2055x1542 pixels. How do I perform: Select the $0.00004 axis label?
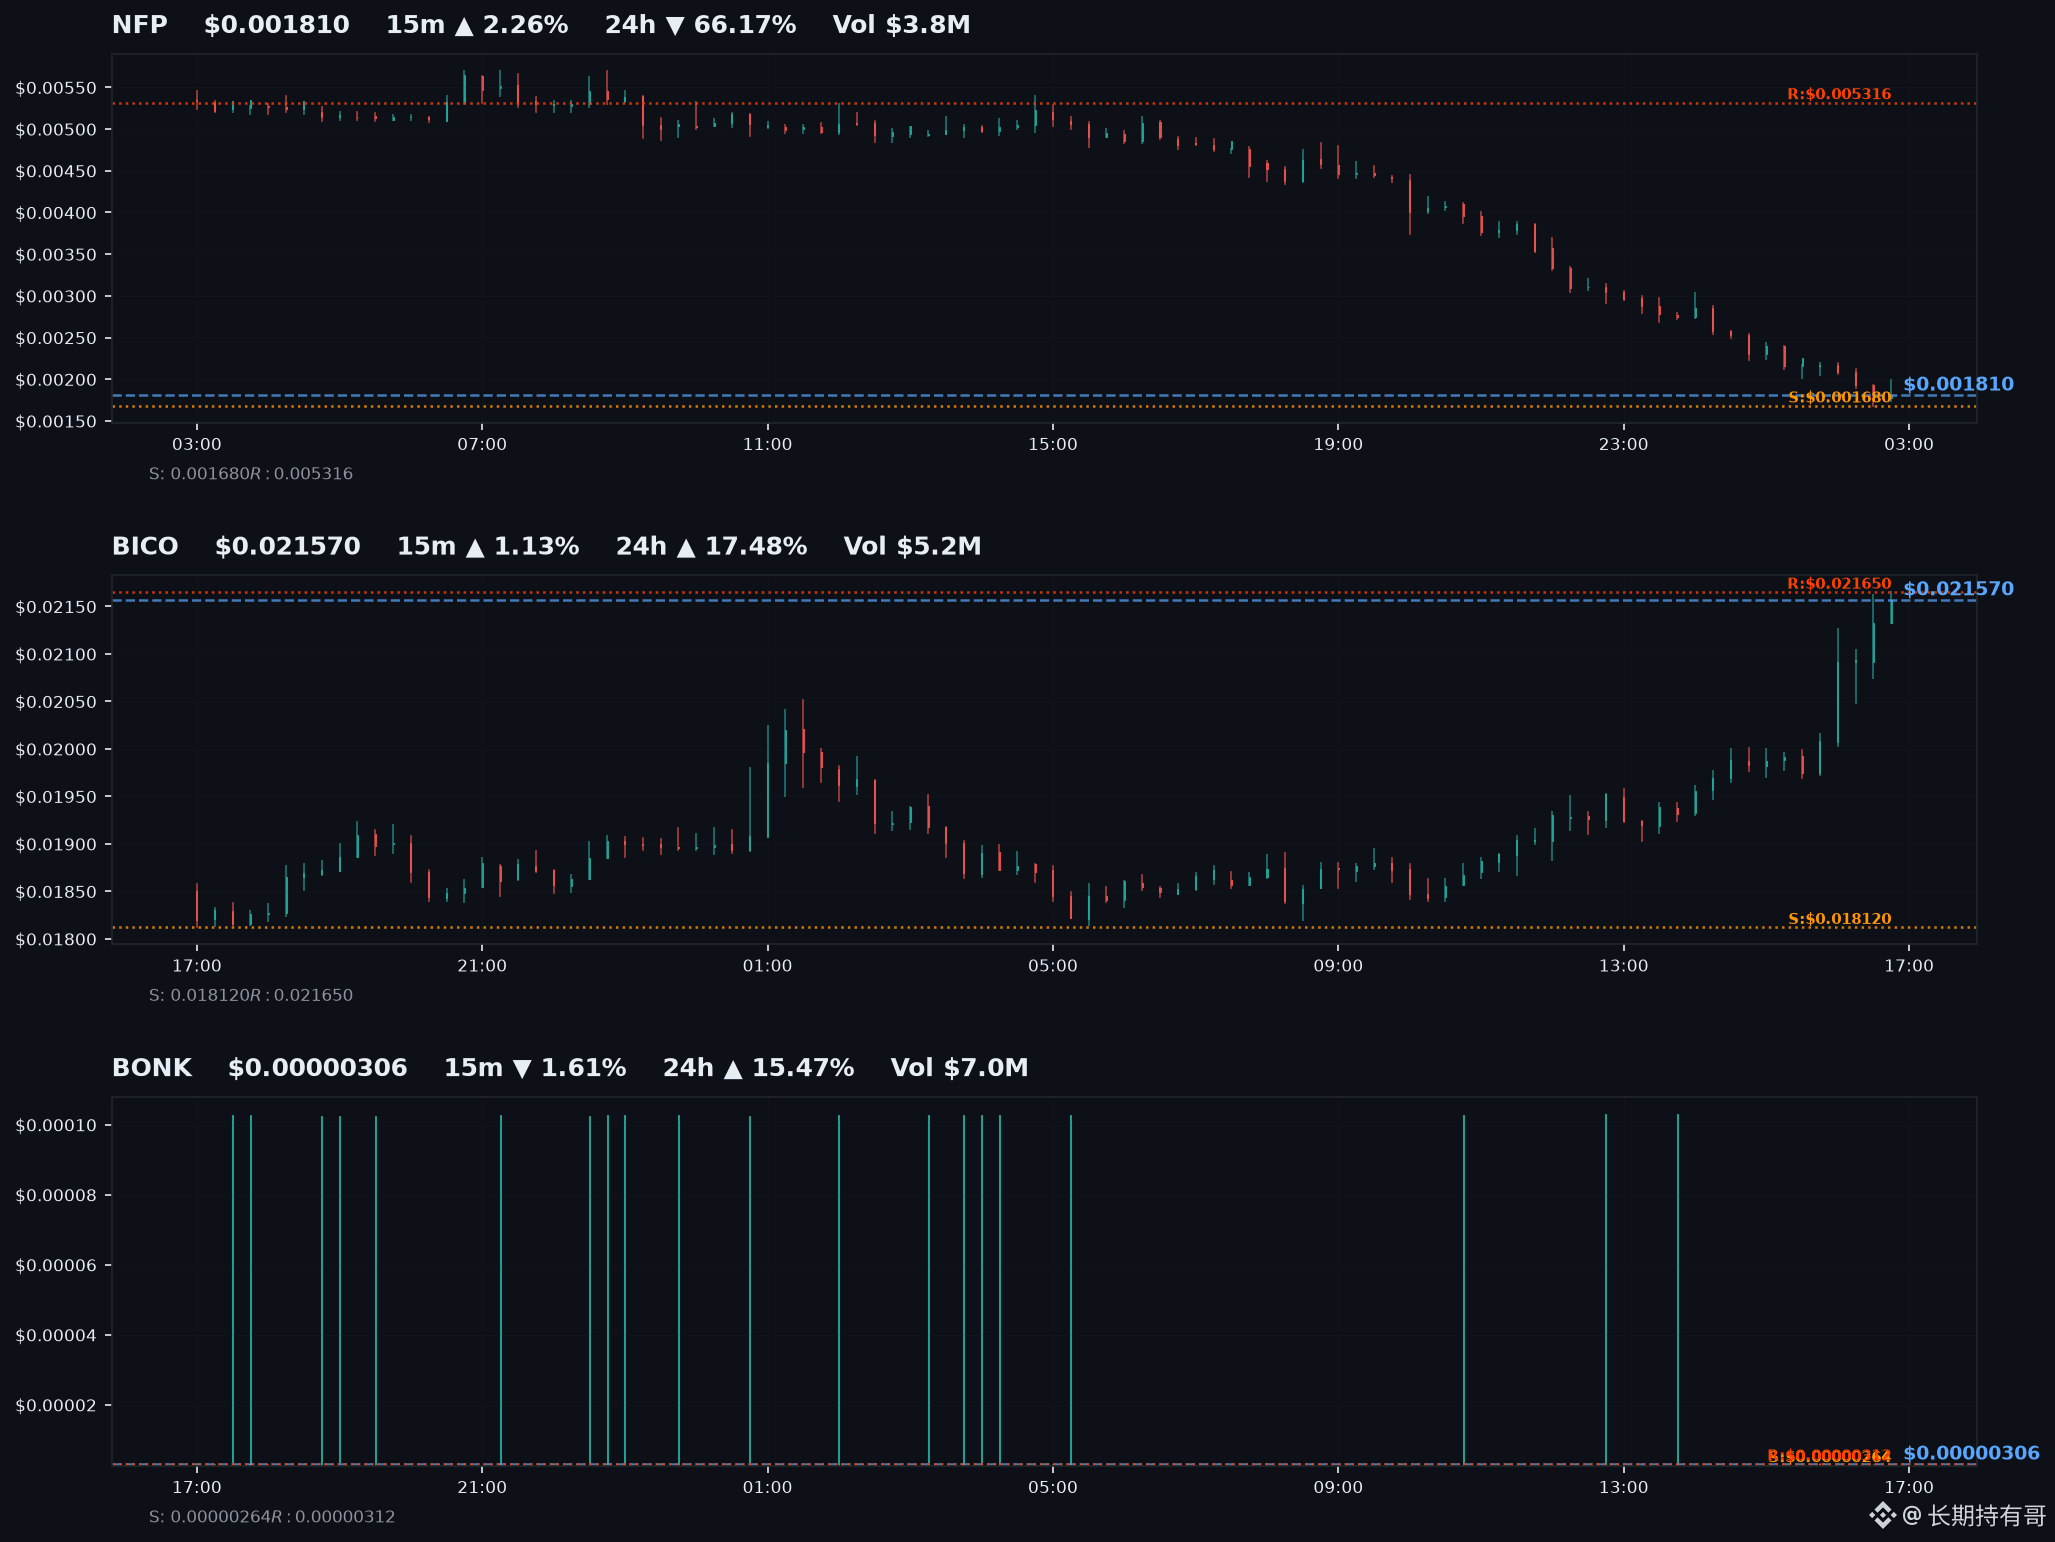coord(56,1336)
